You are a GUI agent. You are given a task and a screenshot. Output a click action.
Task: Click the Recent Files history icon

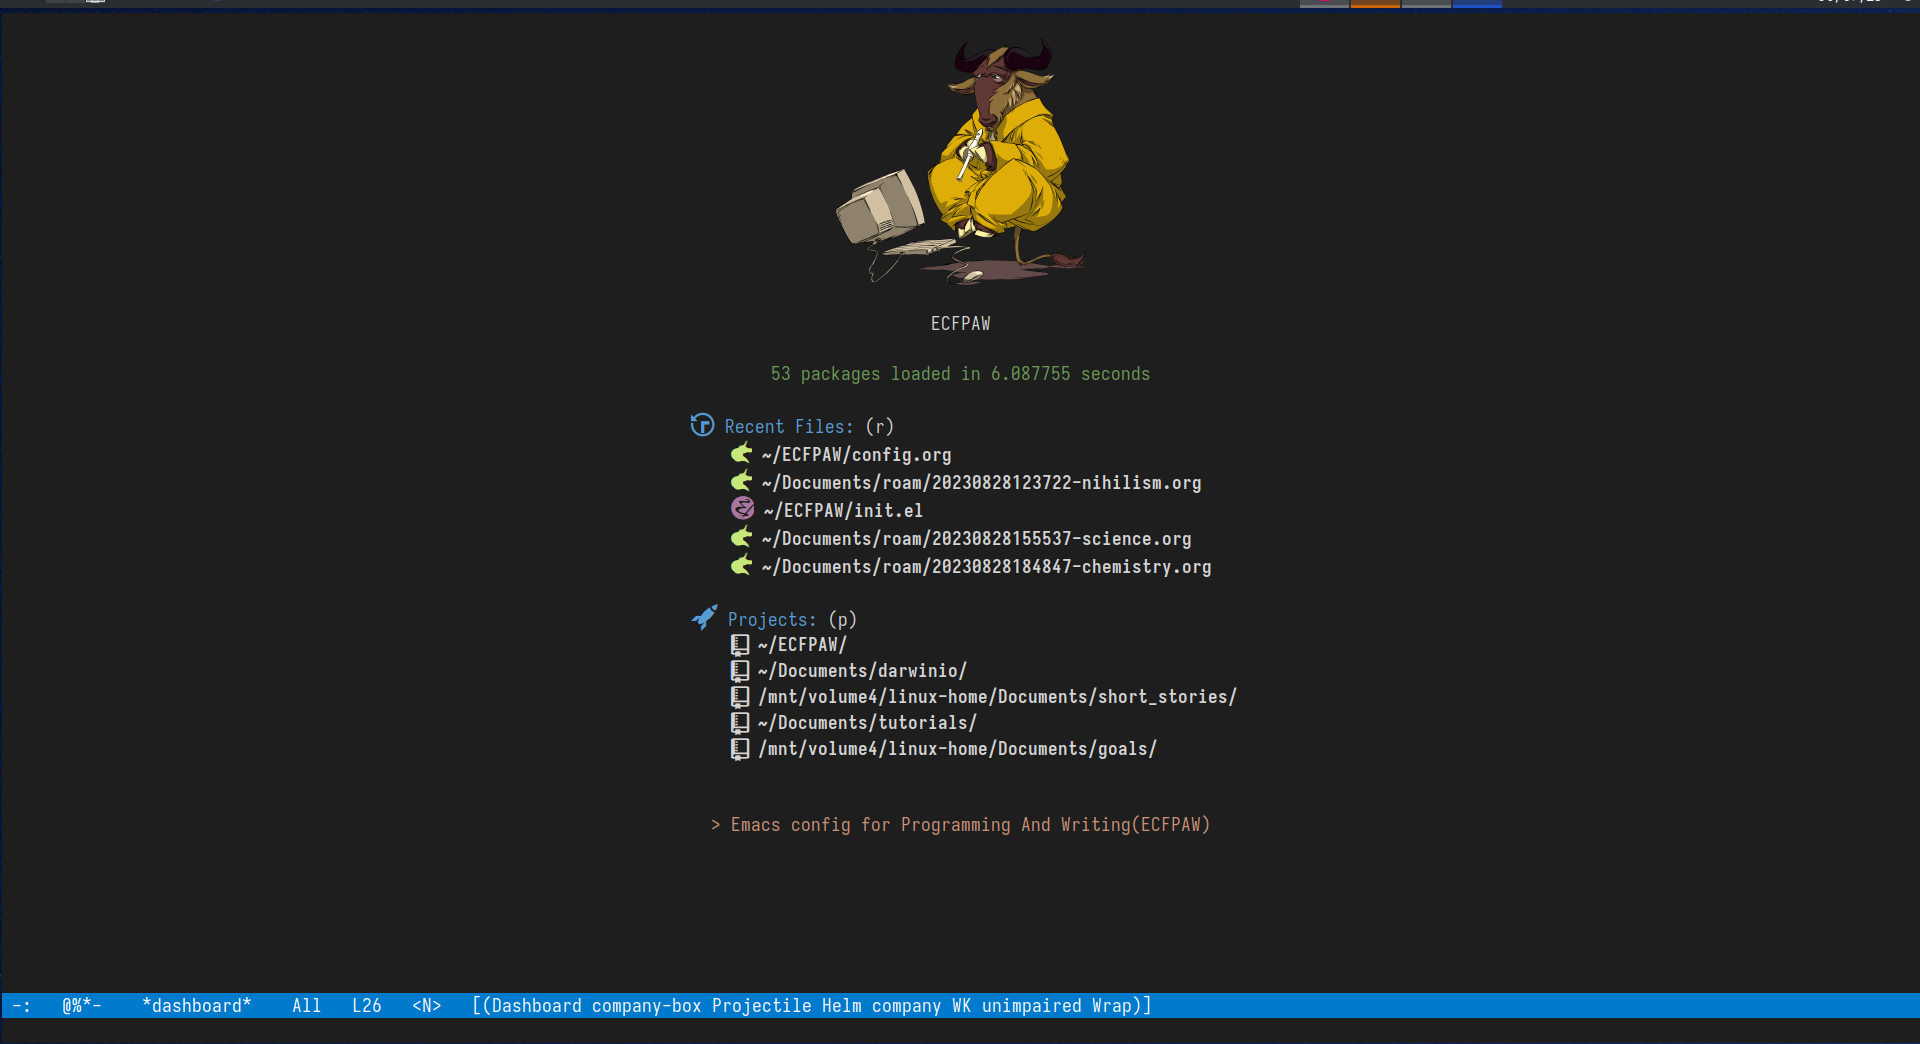click(702, 425)
